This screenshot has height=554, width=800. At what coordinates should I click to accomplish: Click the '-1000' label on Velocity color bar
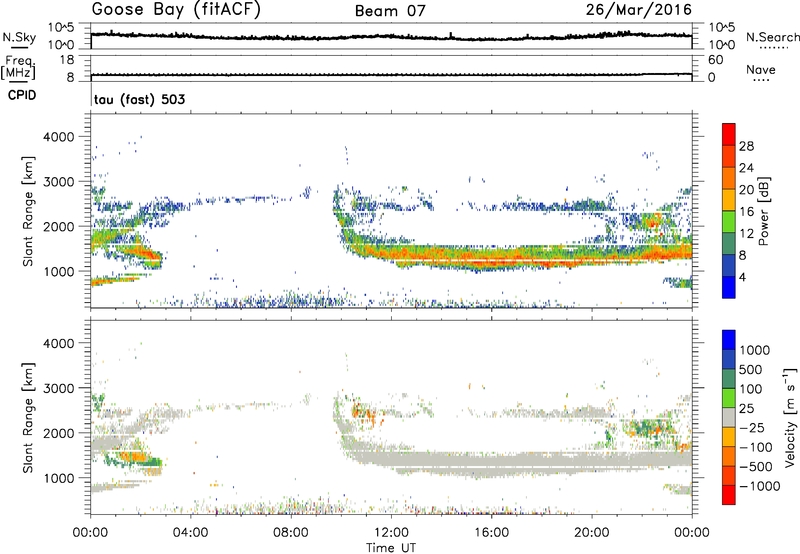[760, 486]
